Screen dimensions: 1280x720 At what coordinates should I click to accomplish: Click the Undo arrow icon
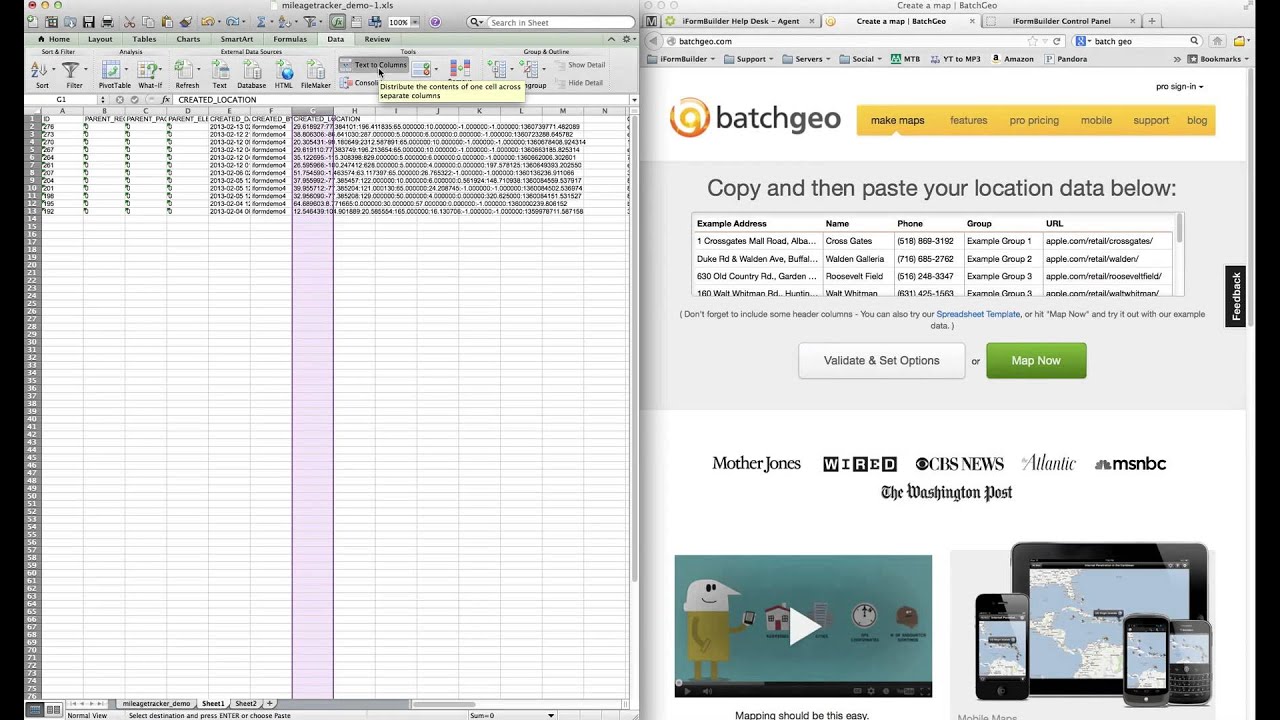(x=207, y=22)
